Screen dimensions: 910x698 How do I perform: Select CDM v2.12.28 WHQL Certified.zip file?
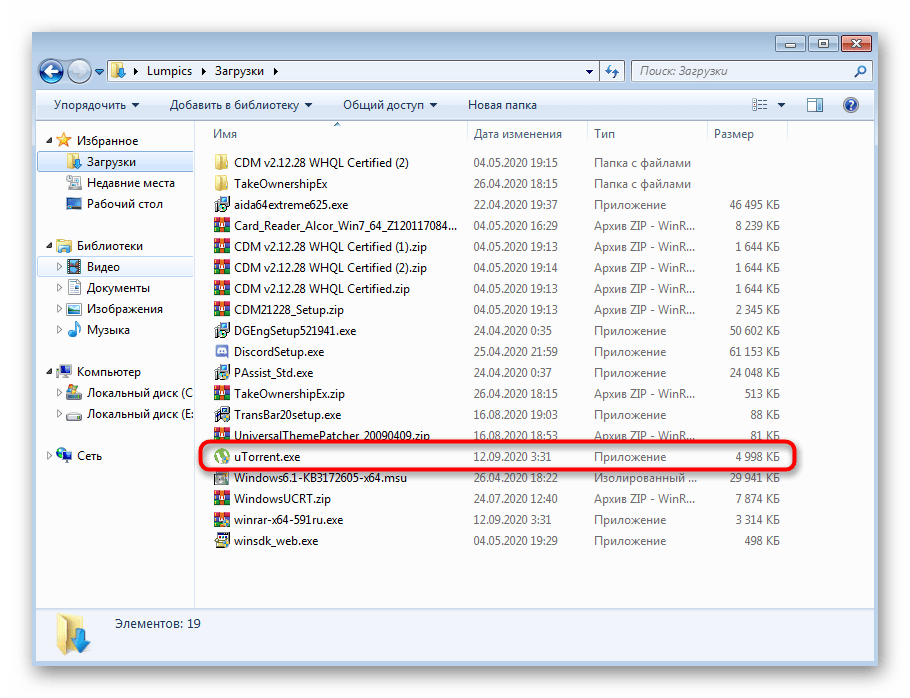click(x=322, y=288)
